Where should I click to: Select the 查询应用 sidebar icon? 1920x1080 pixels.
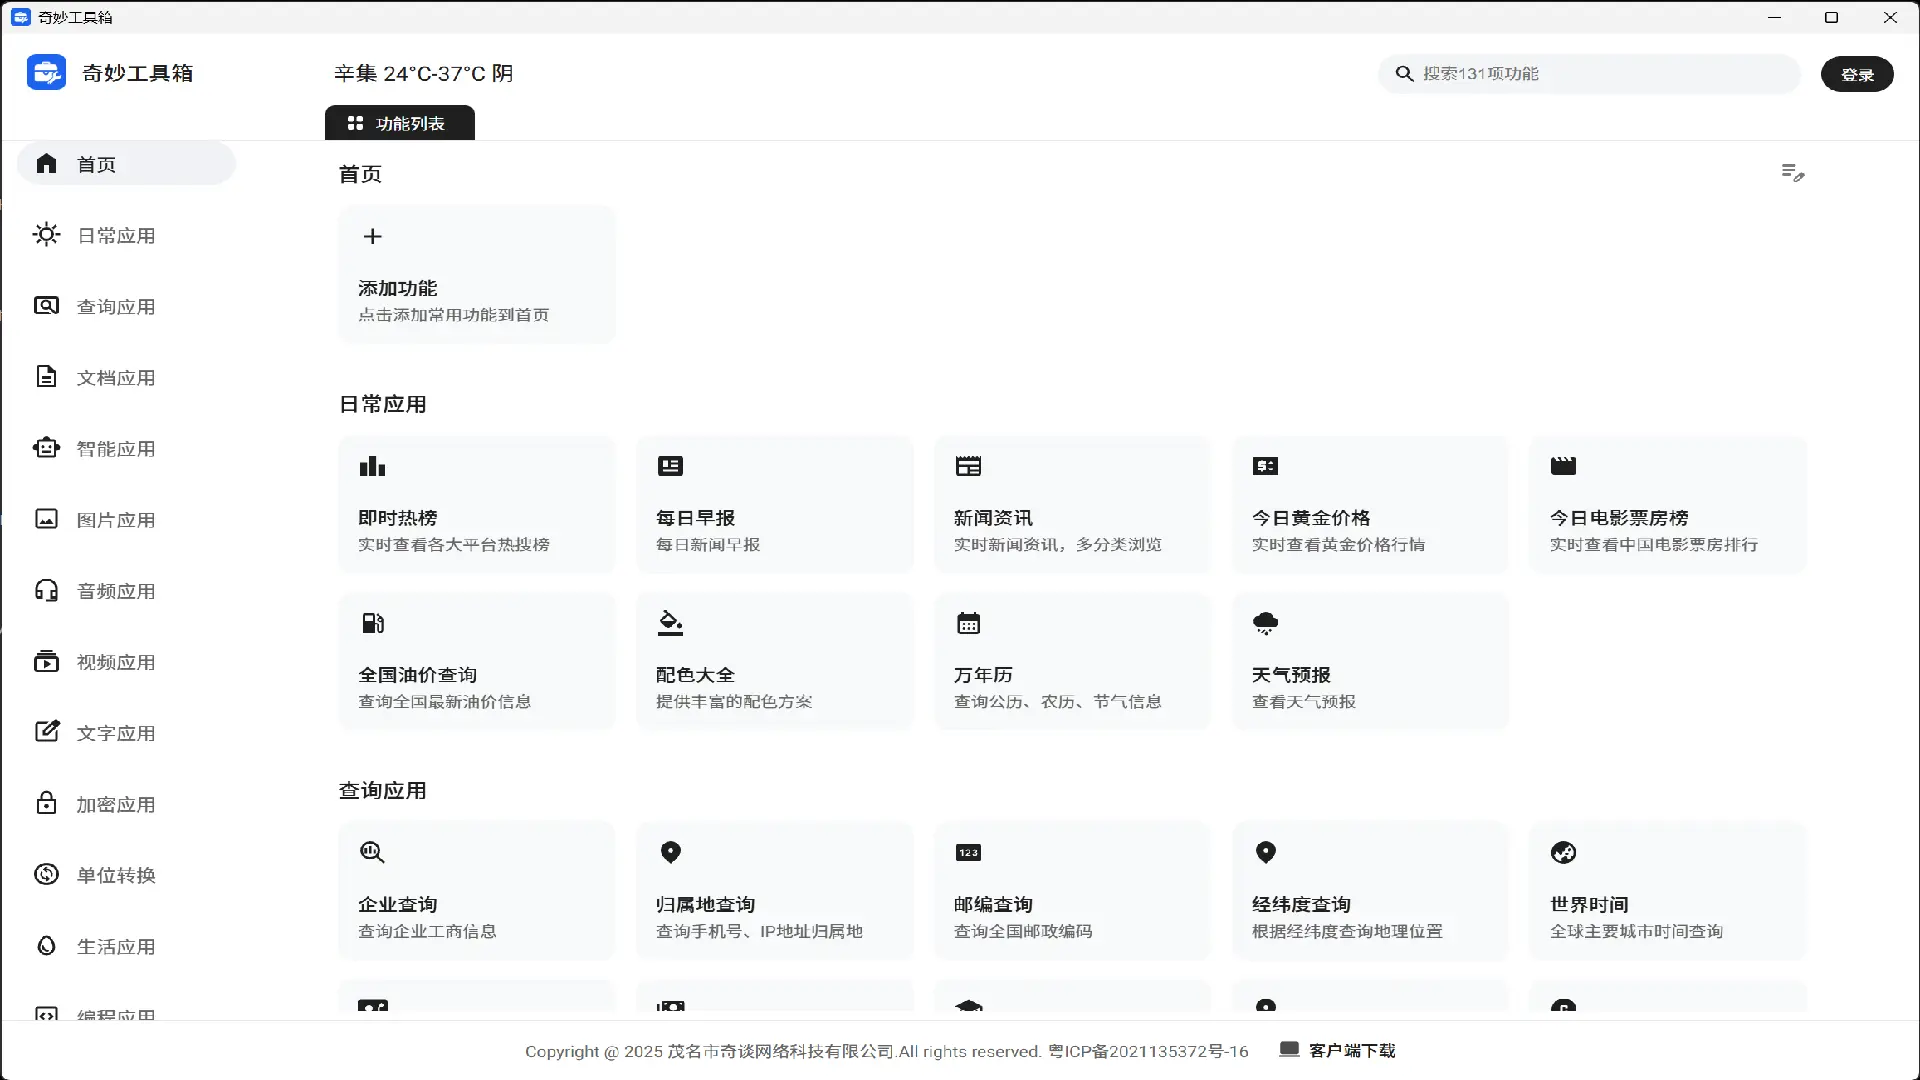47,305
